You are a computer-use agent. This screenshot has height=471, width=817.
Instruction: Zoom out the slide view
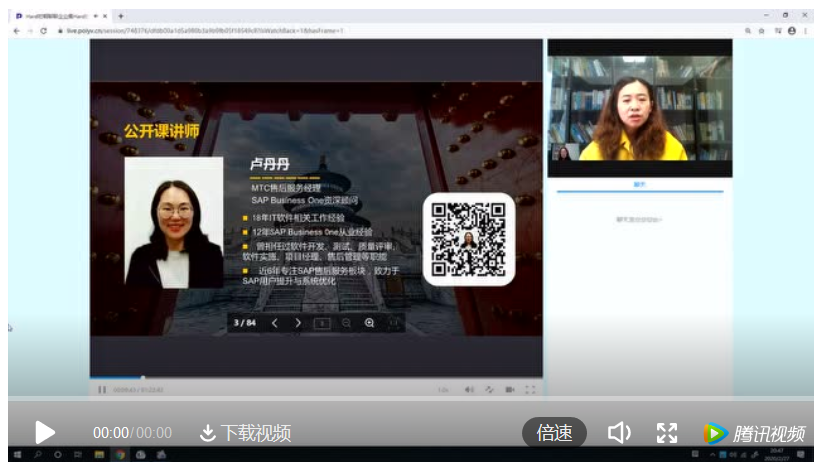point(346,323)
